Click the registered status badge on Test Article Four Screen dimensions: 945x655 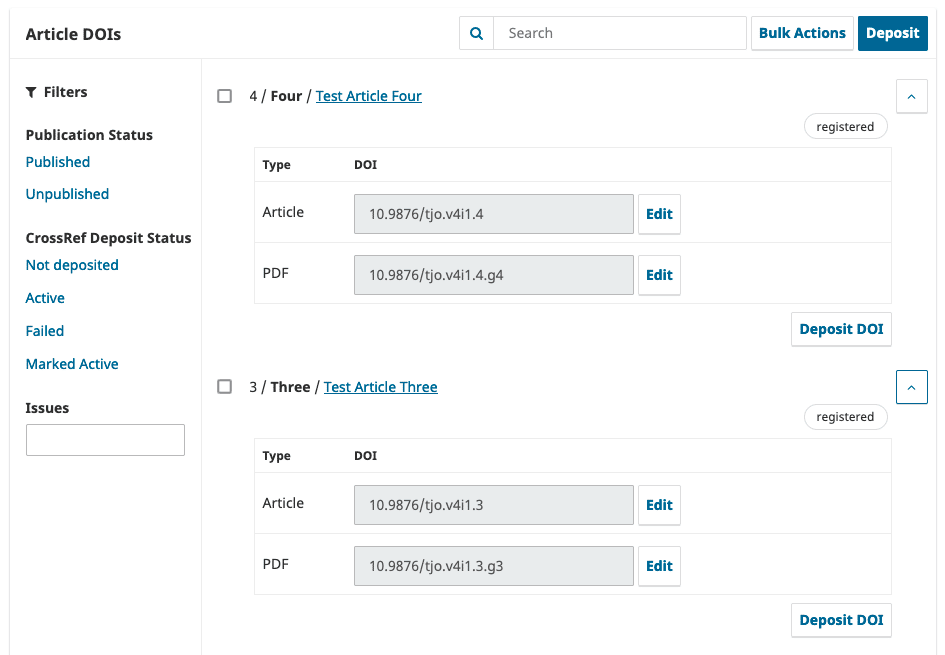[845, 126]
